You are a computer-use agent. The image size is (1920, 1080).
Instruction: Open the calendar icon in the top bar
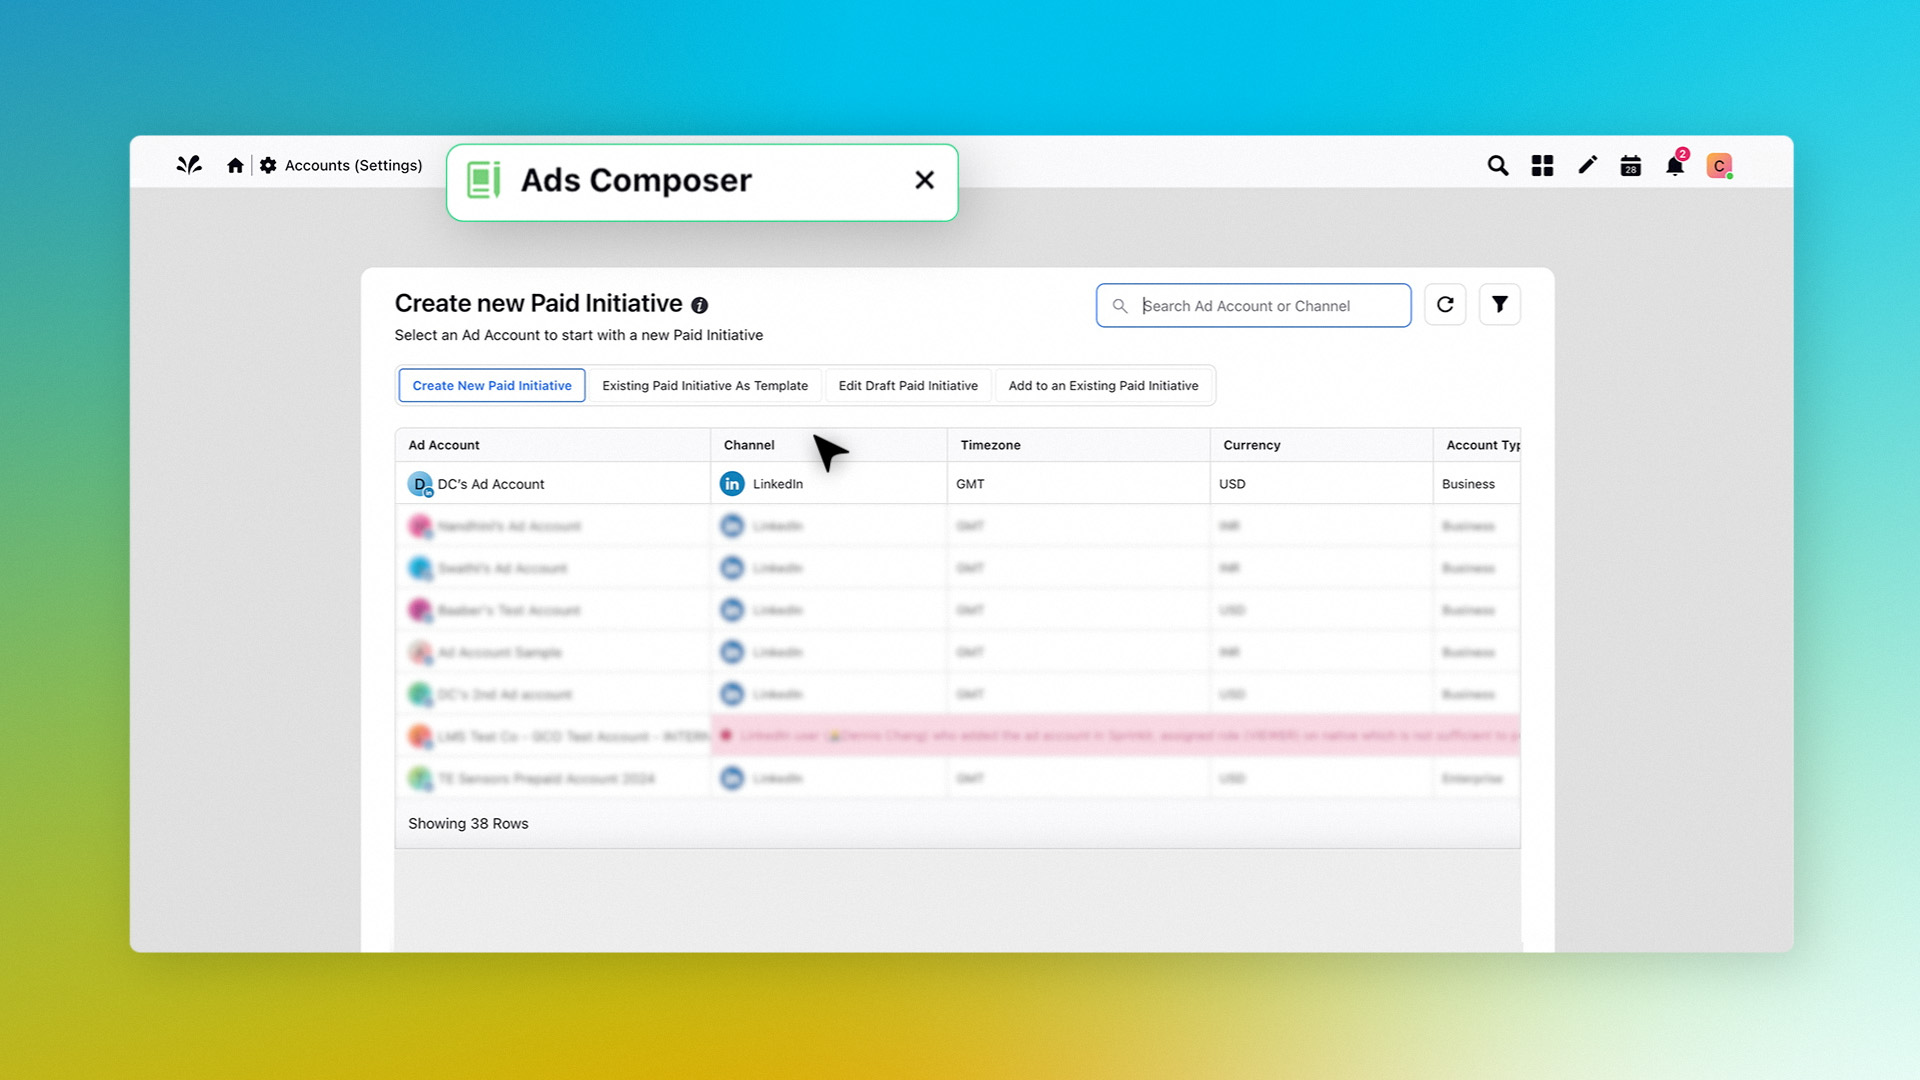1631,165
